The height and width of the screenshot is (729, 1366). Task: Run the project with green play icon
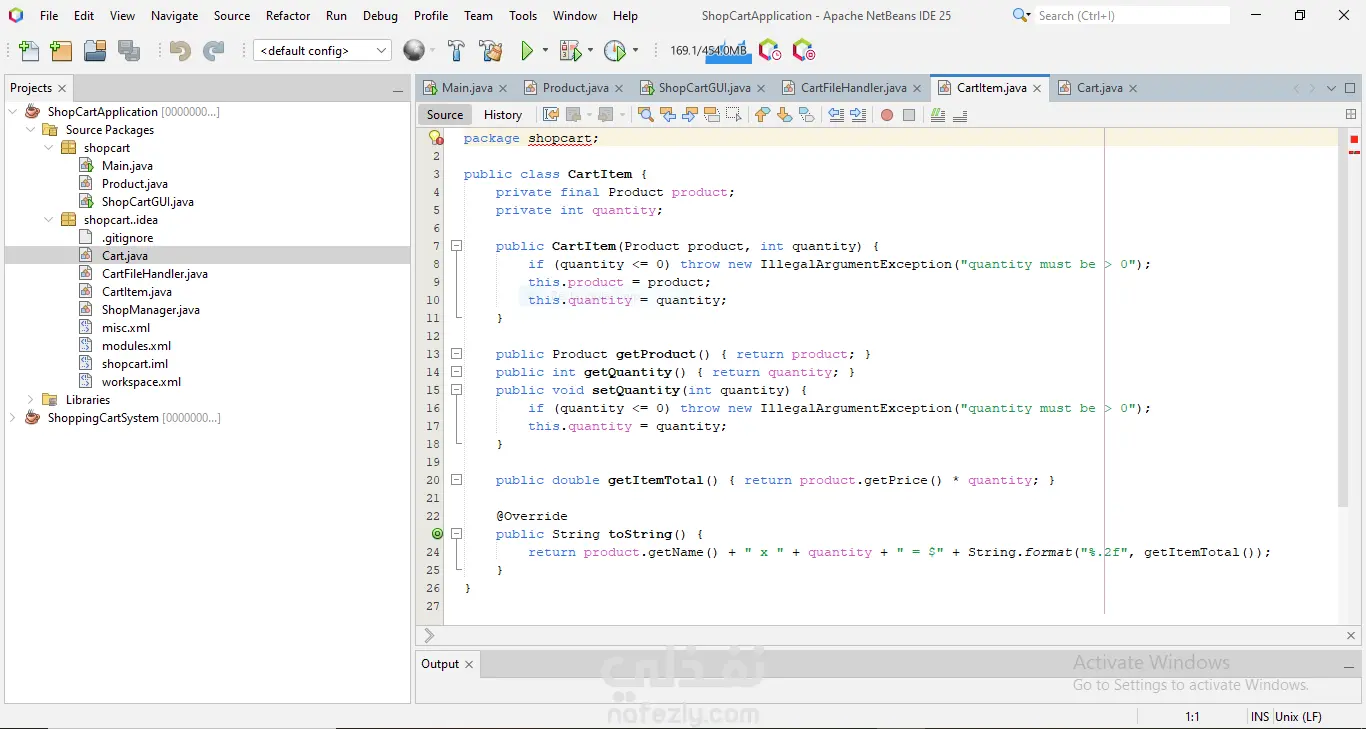coord(527,51)
